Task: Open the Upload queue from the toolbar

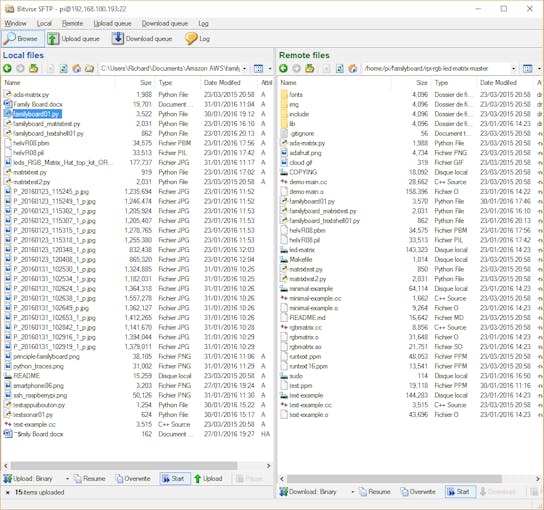Action: 74,39
